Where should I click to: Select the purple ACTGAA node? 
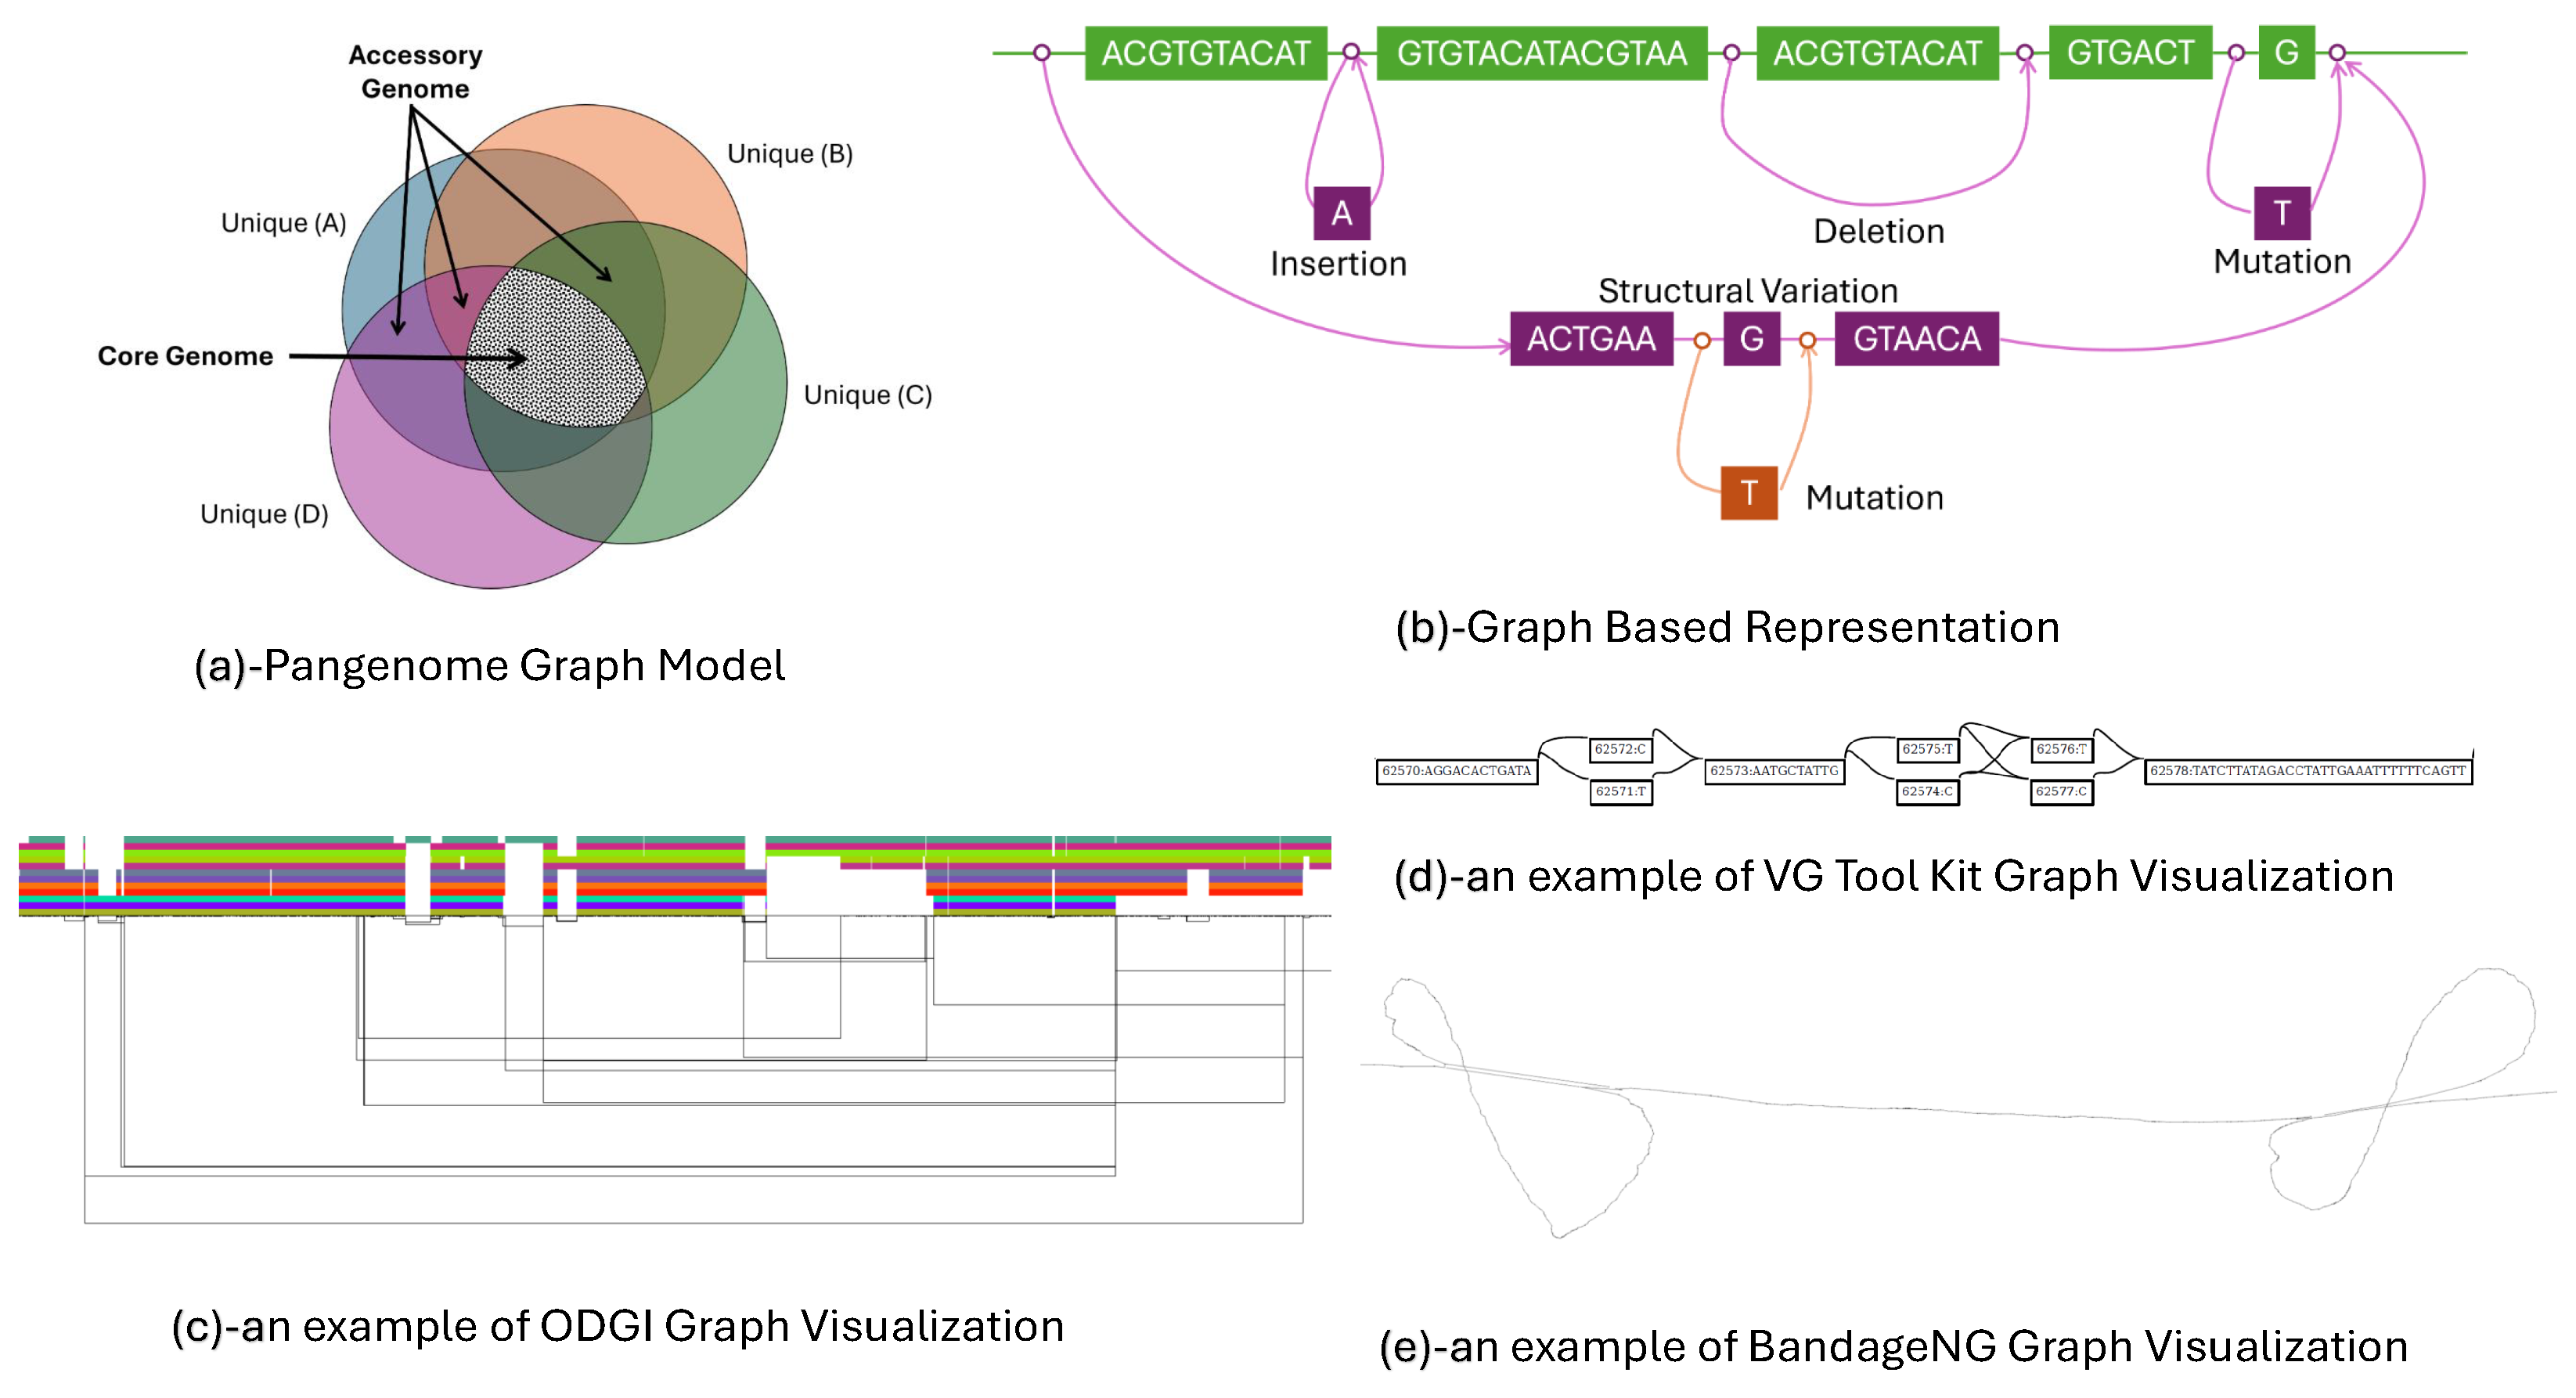(1591, 339)
